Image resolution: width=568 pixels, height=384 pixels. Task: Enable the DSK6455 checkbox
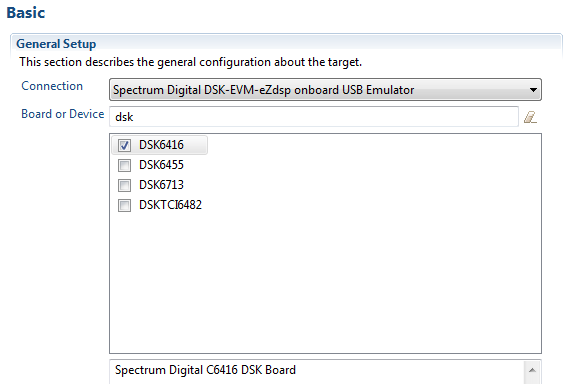click(124, 166)
